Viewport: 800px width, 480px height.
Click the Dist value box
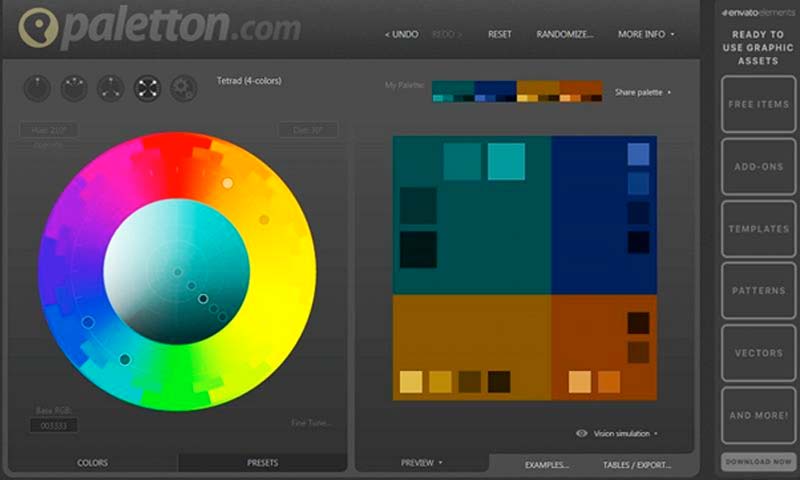pyautogui.click(x=308, y=130)
